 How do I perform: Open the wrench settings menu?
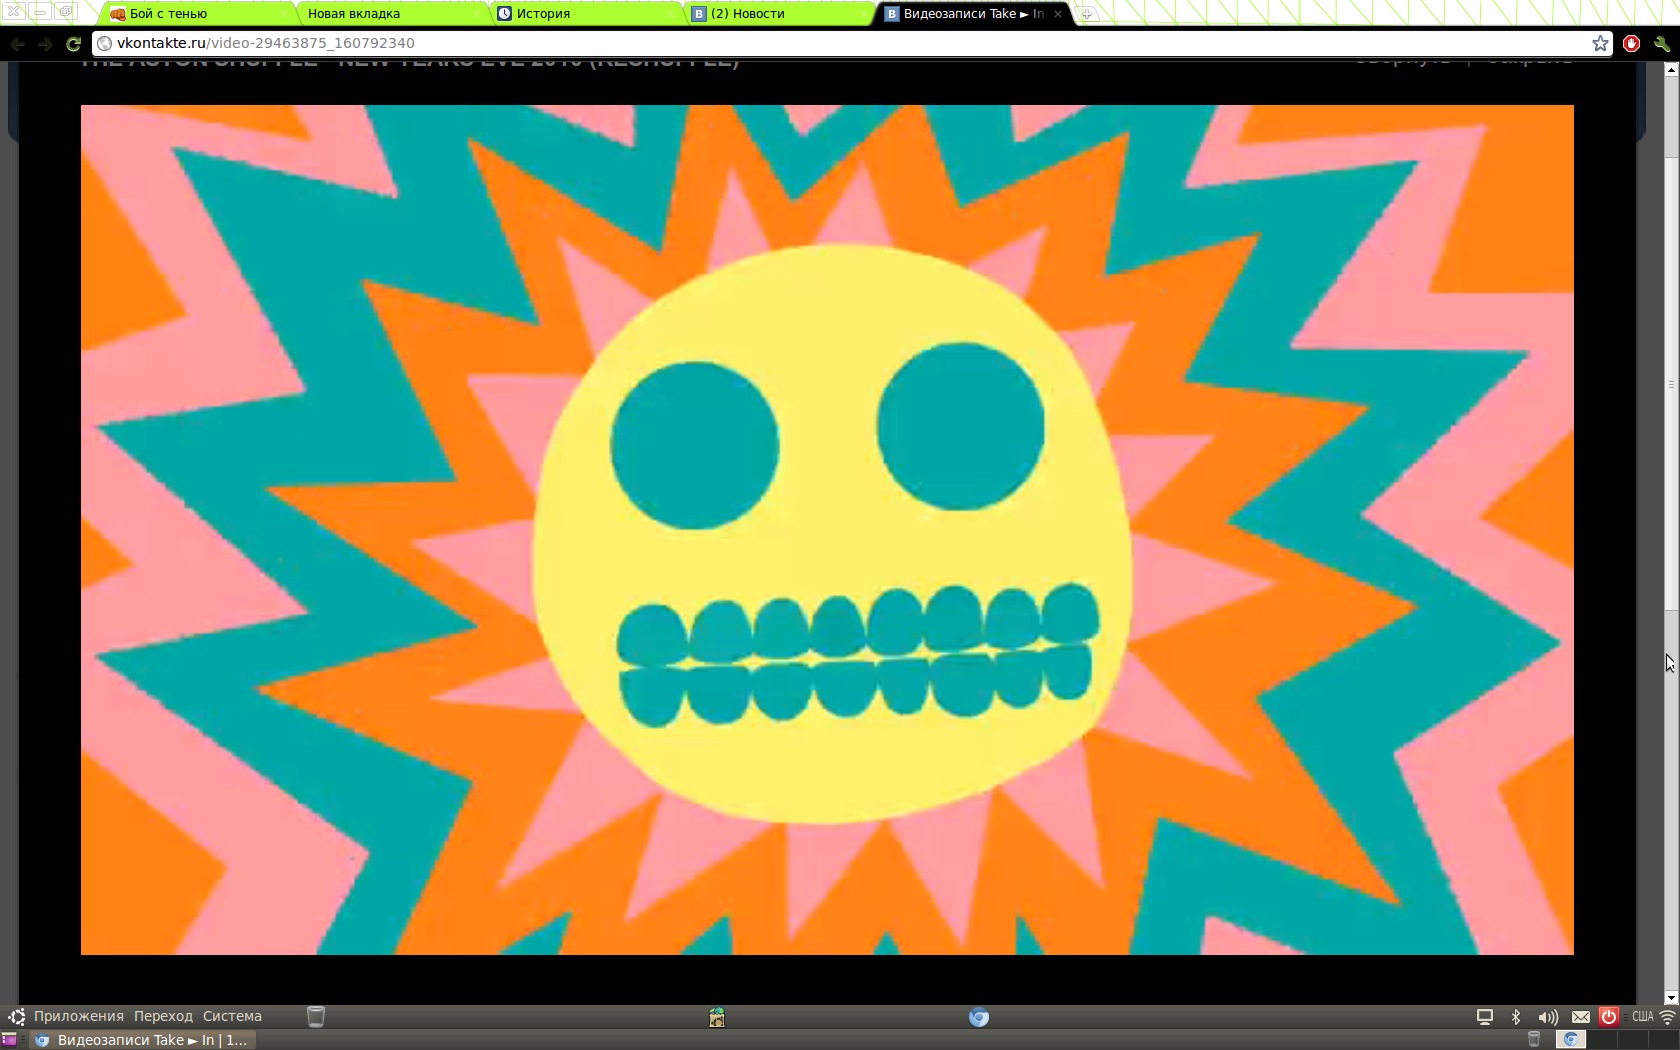point(1662,43)
